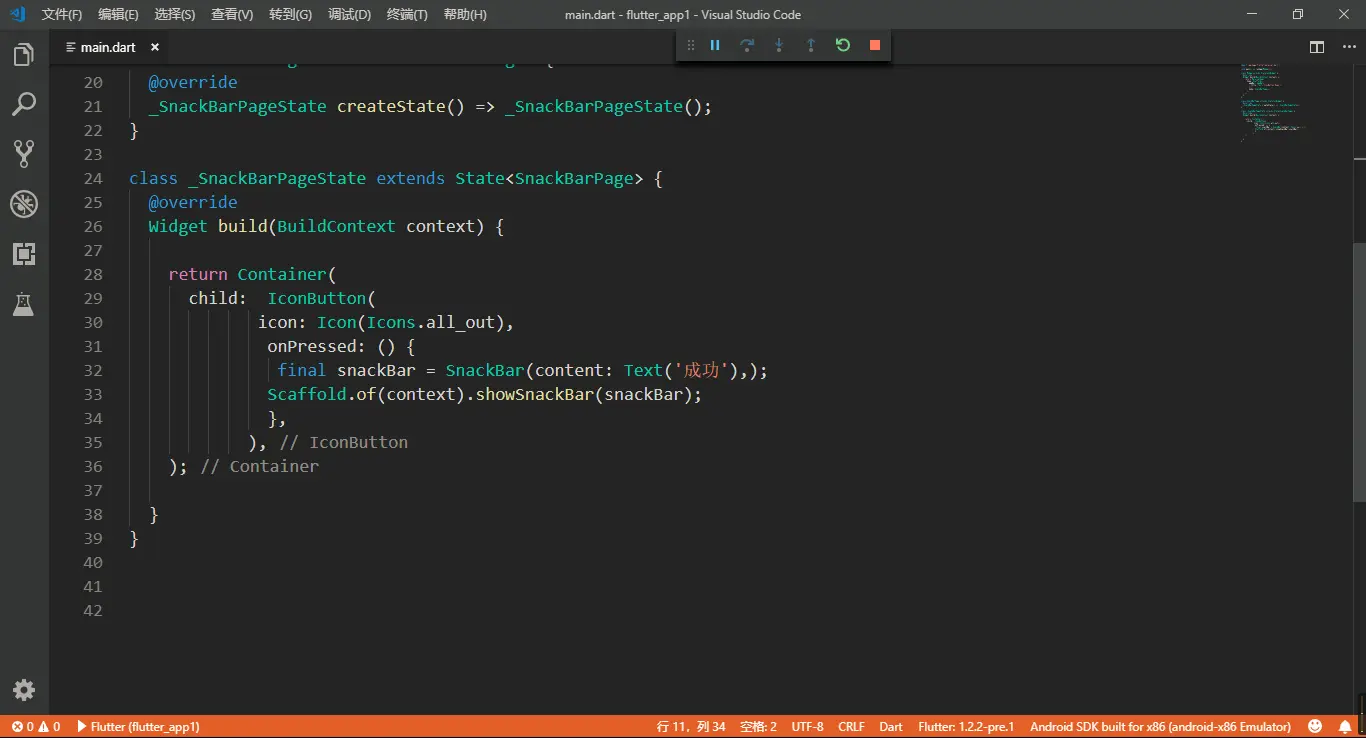Click the feedback smiley icon
Image resolution: width=1366 pixels, height=738 pixels.
pos(1316,727)
